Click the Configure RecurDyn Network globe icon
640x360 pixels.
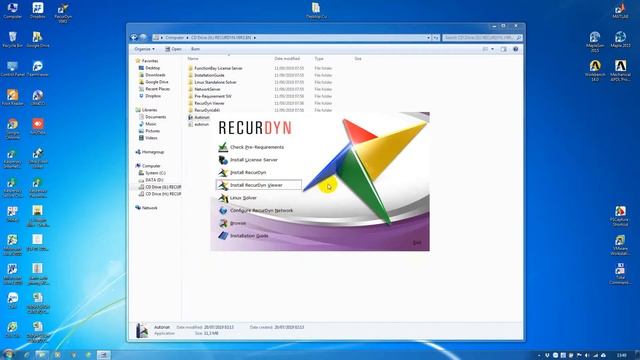(223, 210)
